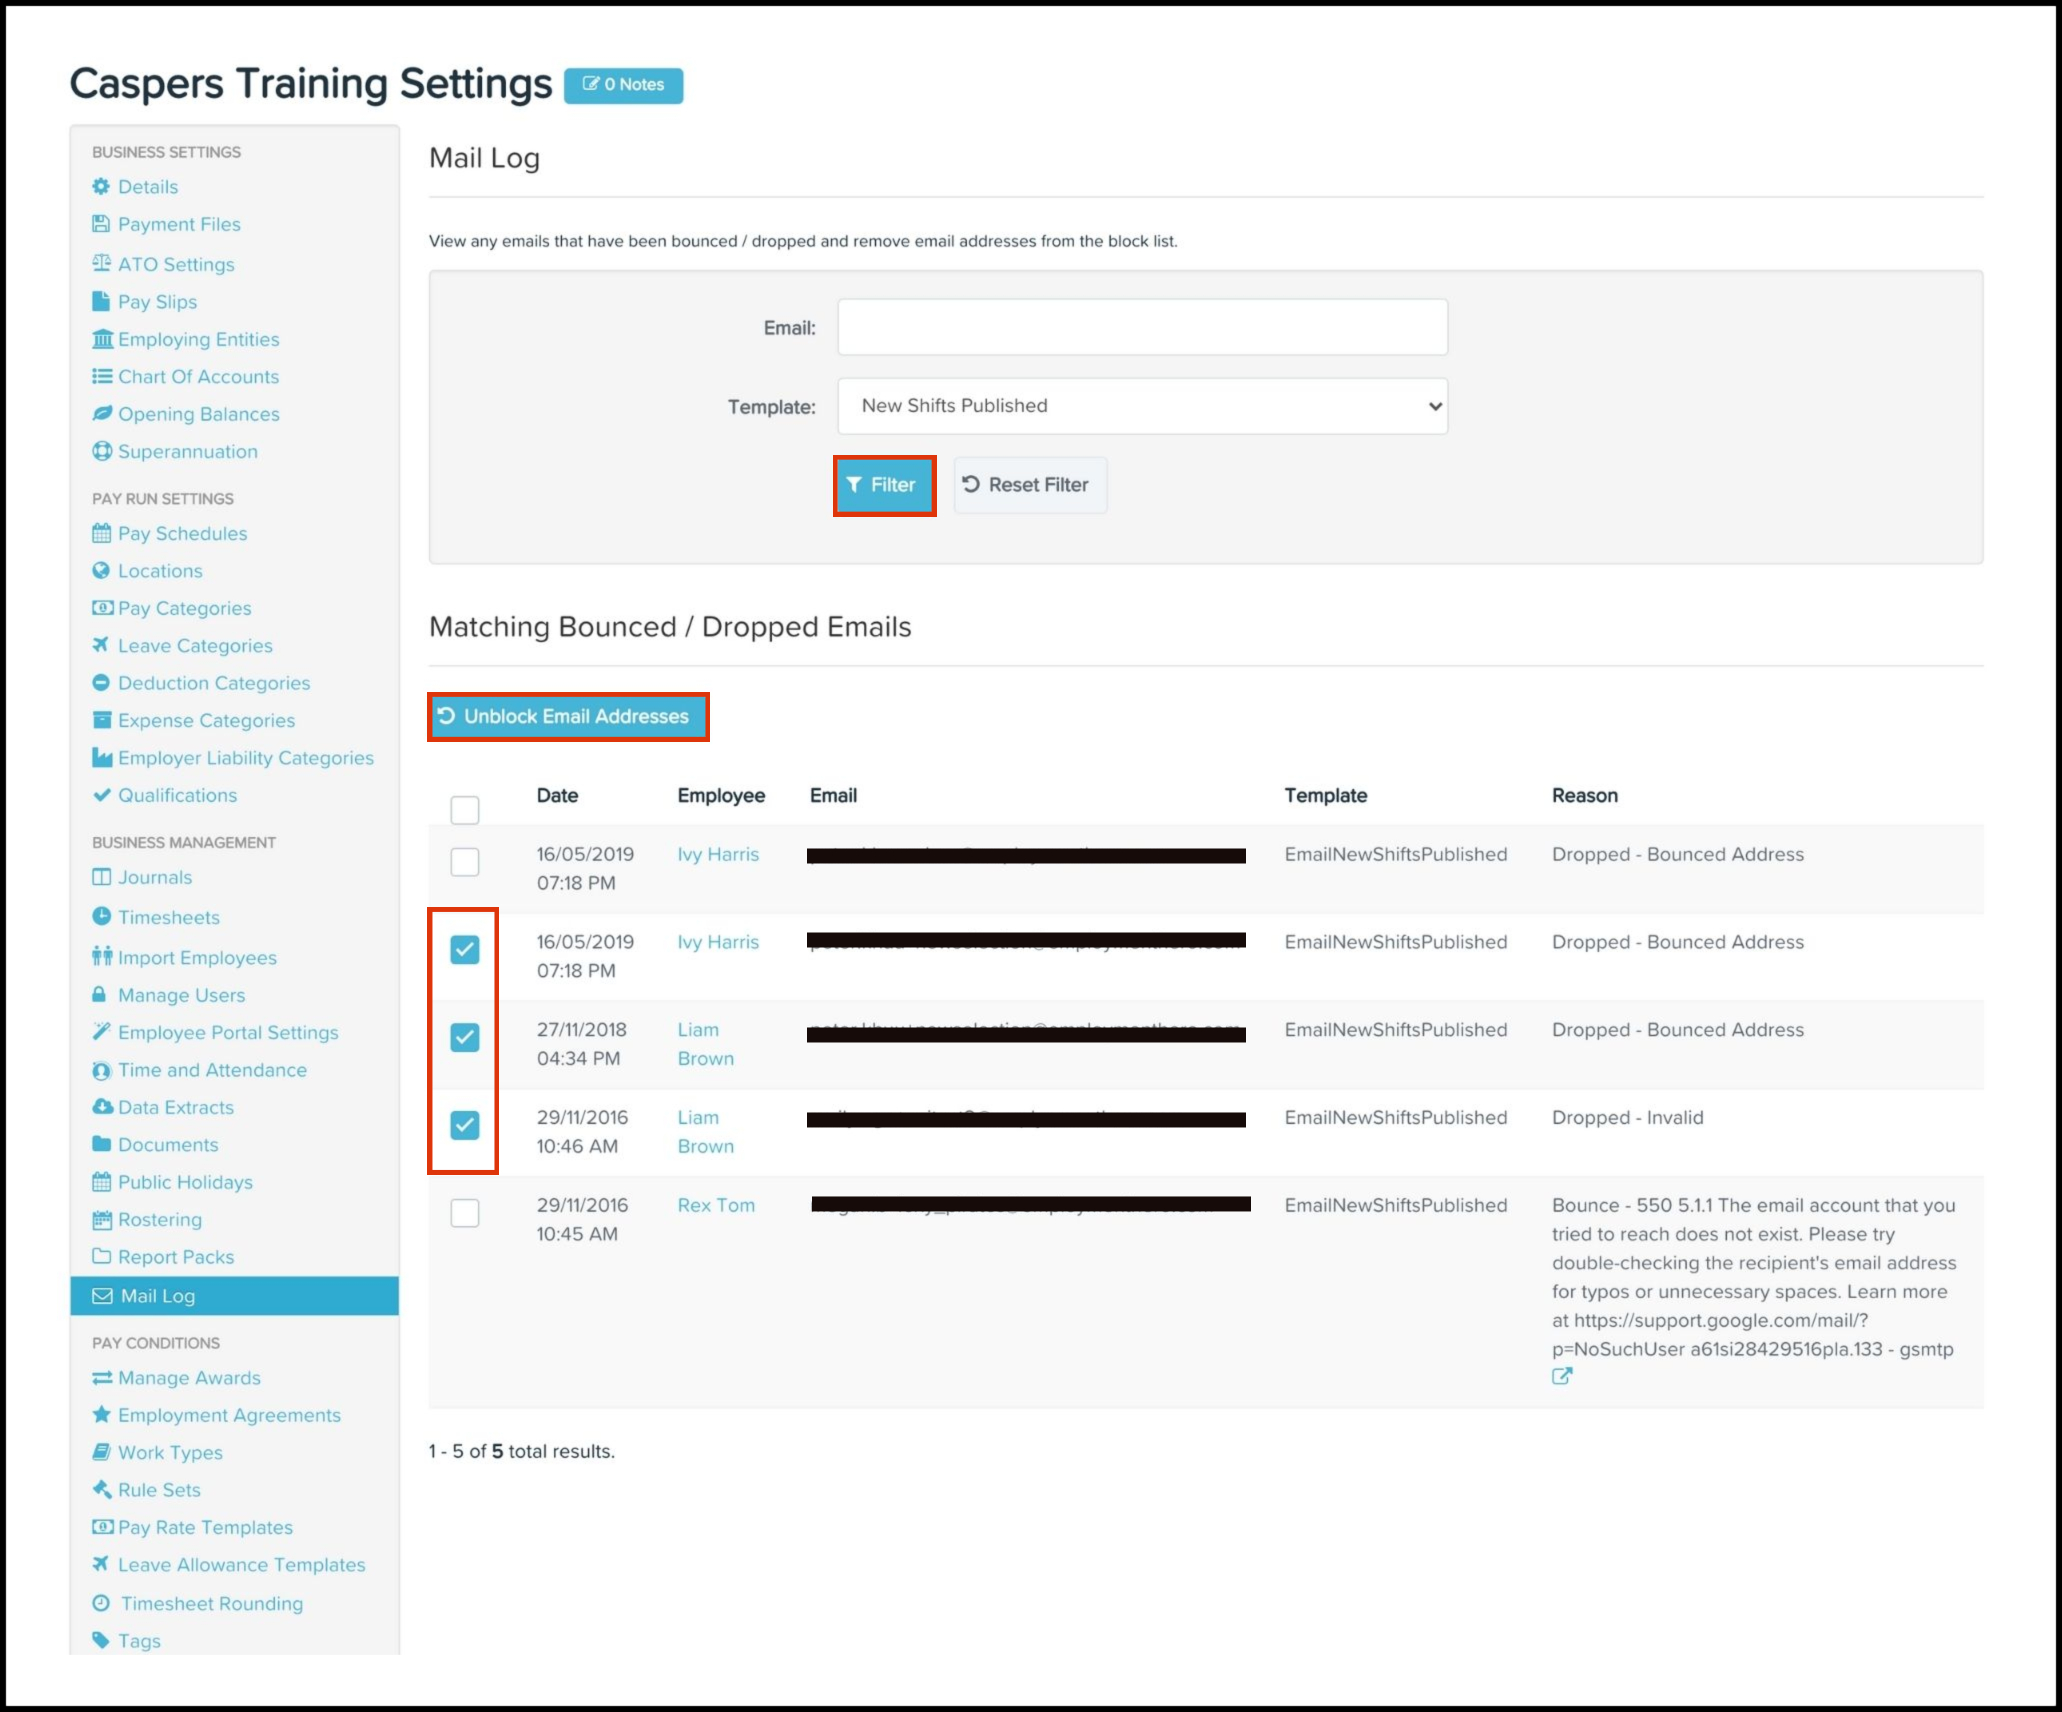Viewport: 2062px width, 1712px height.
Task: Check the first Ivy Harris row checkbox
Action: click(x=465, y=861)
